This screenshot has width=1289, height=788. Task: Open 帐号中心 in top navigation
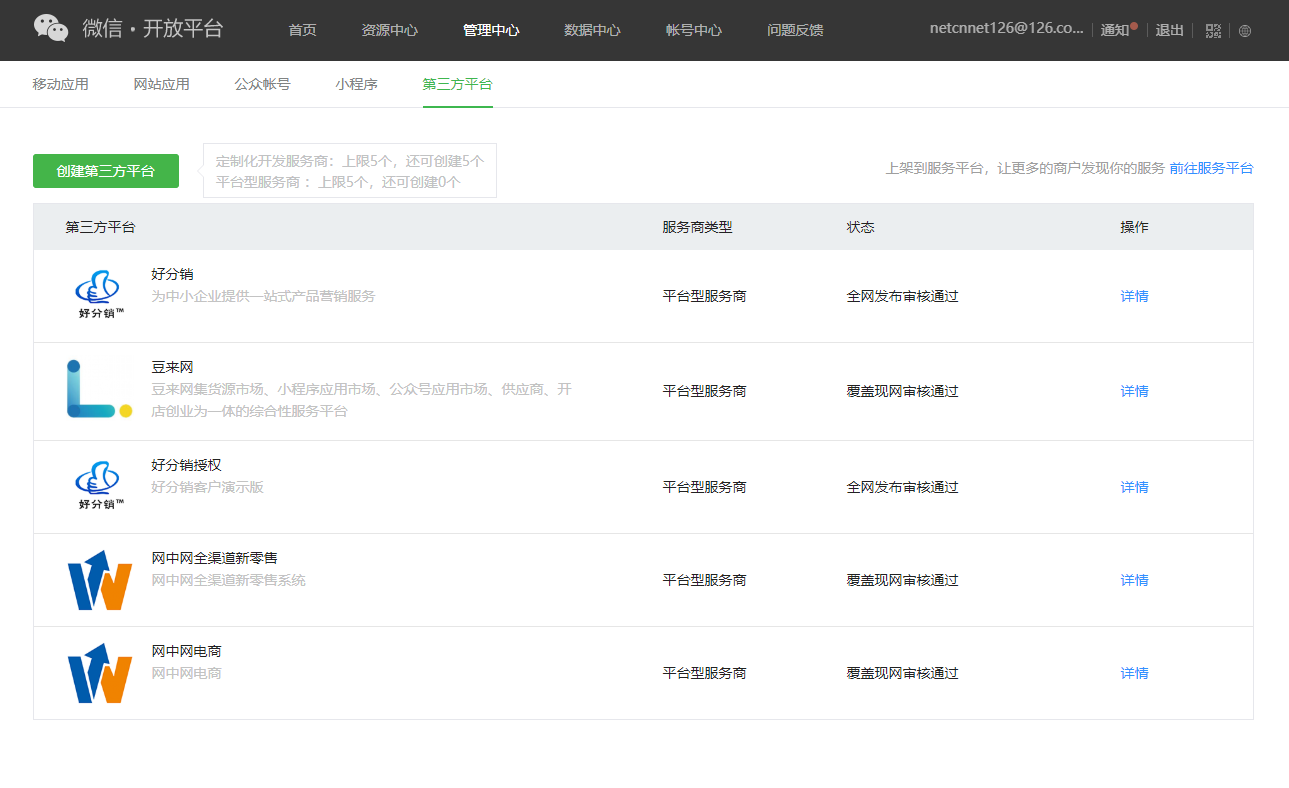[x=694, y=30]
